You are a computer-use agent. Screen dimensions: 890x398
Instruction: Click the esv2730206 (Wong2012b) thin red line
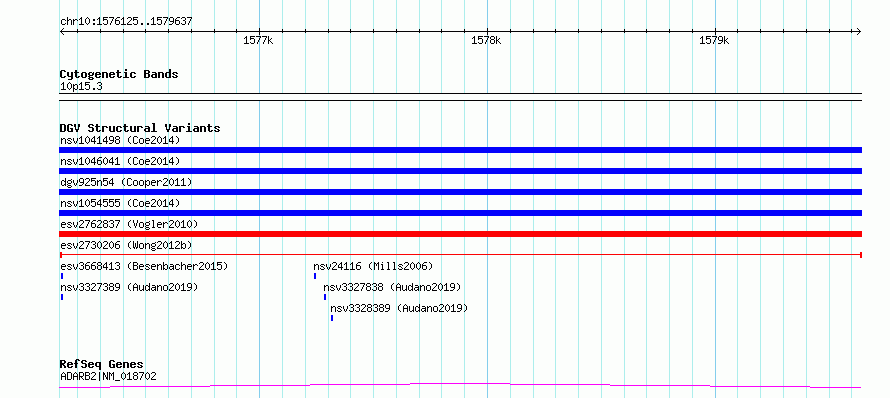460,255
